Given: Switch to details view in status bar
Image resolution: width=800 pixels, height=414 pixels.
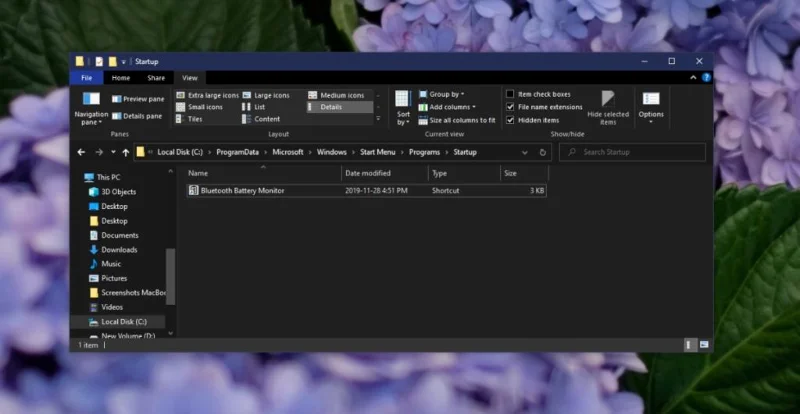Looking at the screenshot, I should click(690, 345).
